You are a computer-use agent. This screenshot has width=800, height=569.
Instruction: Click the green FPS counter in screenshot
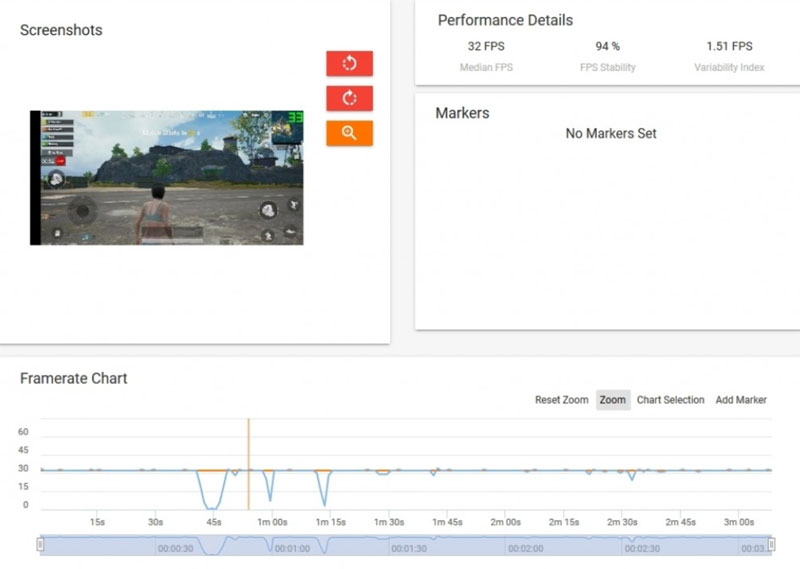pos(295,118)
